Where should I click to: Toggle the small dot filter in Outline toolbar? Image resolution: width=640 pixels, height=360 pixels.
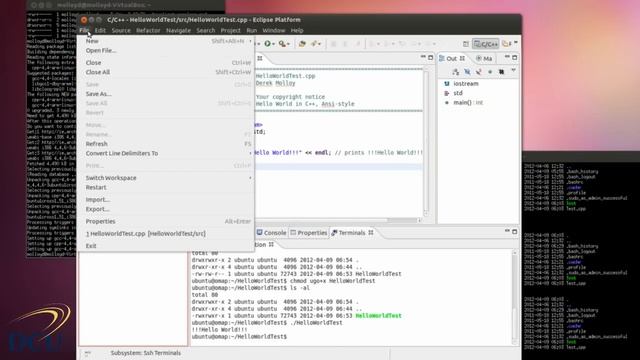tap(490, 72)
